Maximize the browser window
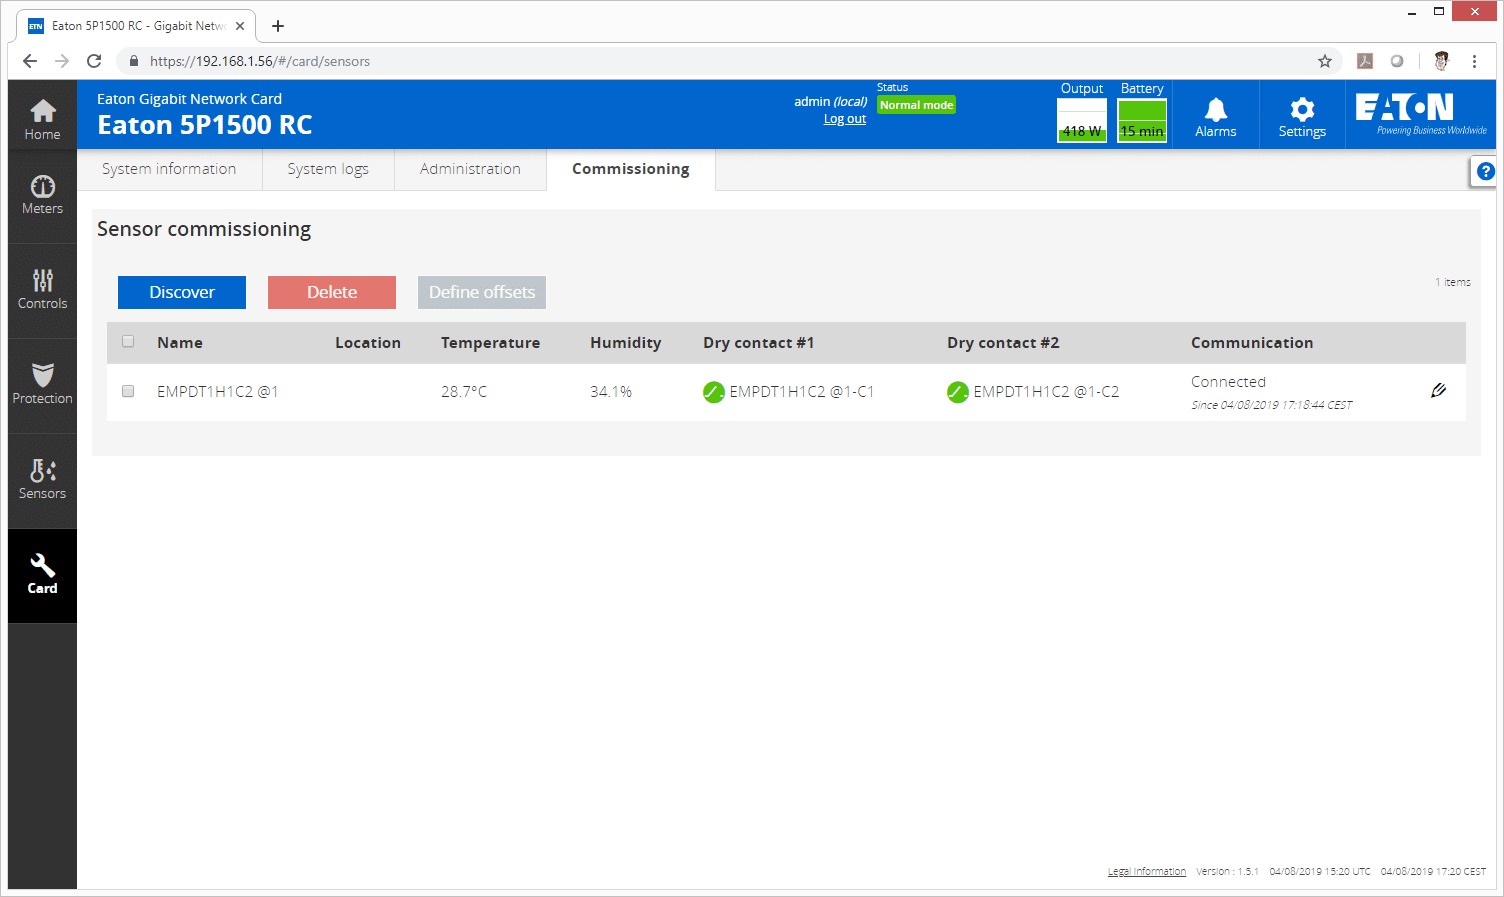Viewport: 1504px width, 897px height. [1438, 12]
